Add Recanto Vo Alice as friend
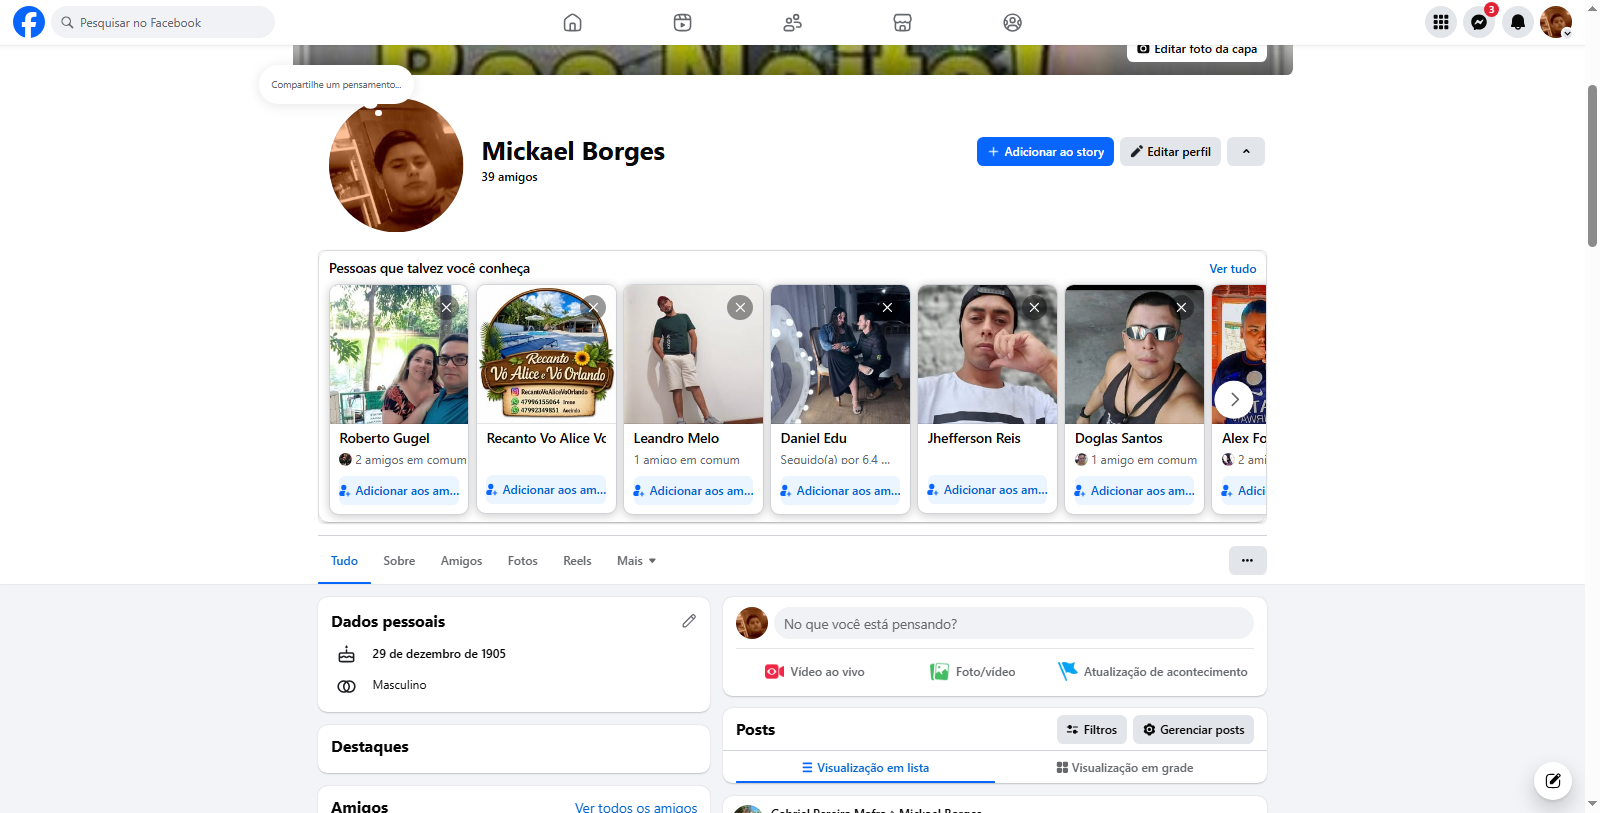 coord(546,490)
